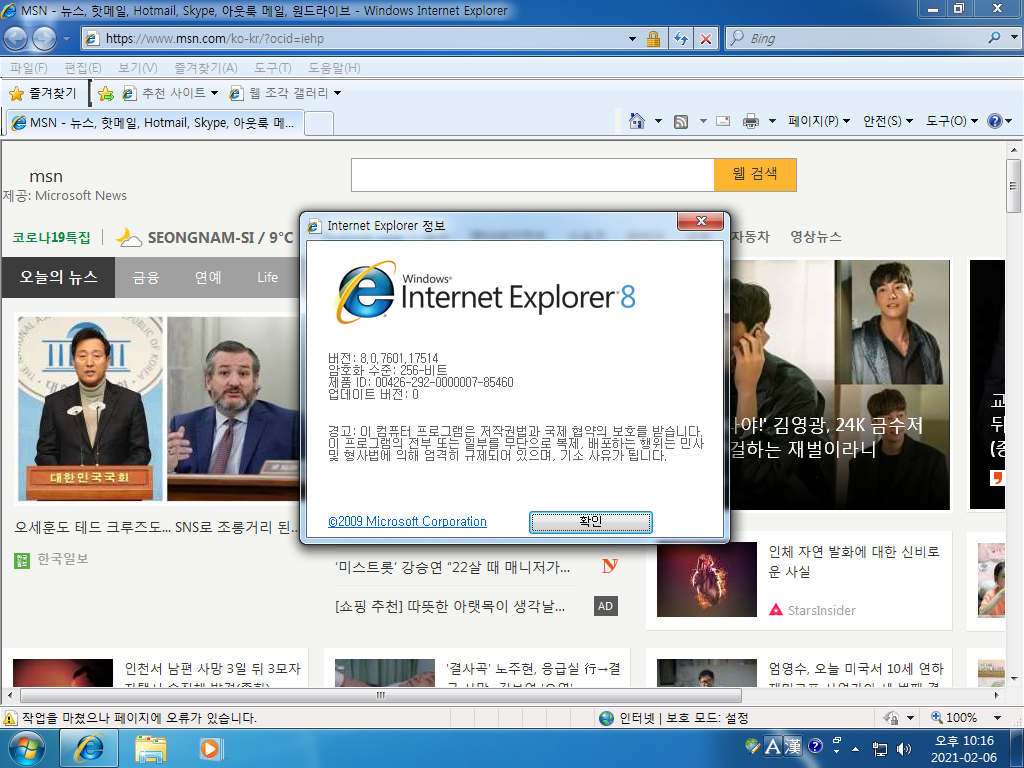
Task: Open the 즐겨찾기(A) menu
Action: (x=206, y=68)
